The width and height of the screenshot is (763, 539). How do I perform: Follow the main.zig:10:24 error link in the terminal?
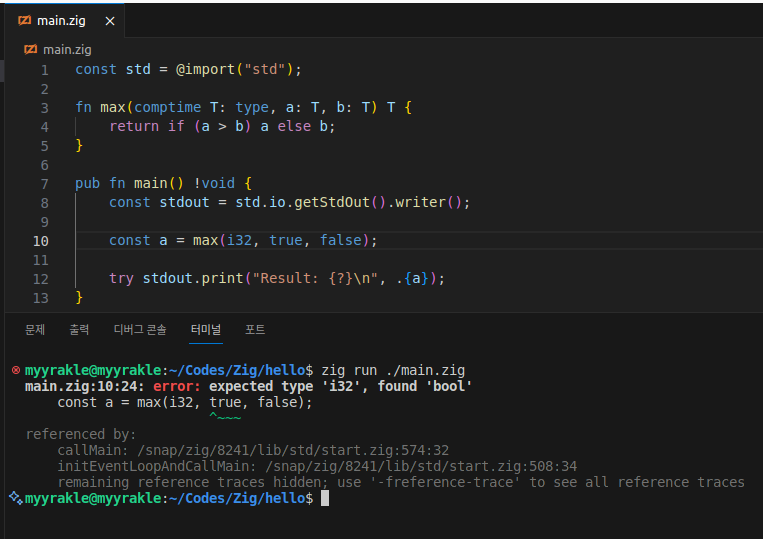pos(86,386)
